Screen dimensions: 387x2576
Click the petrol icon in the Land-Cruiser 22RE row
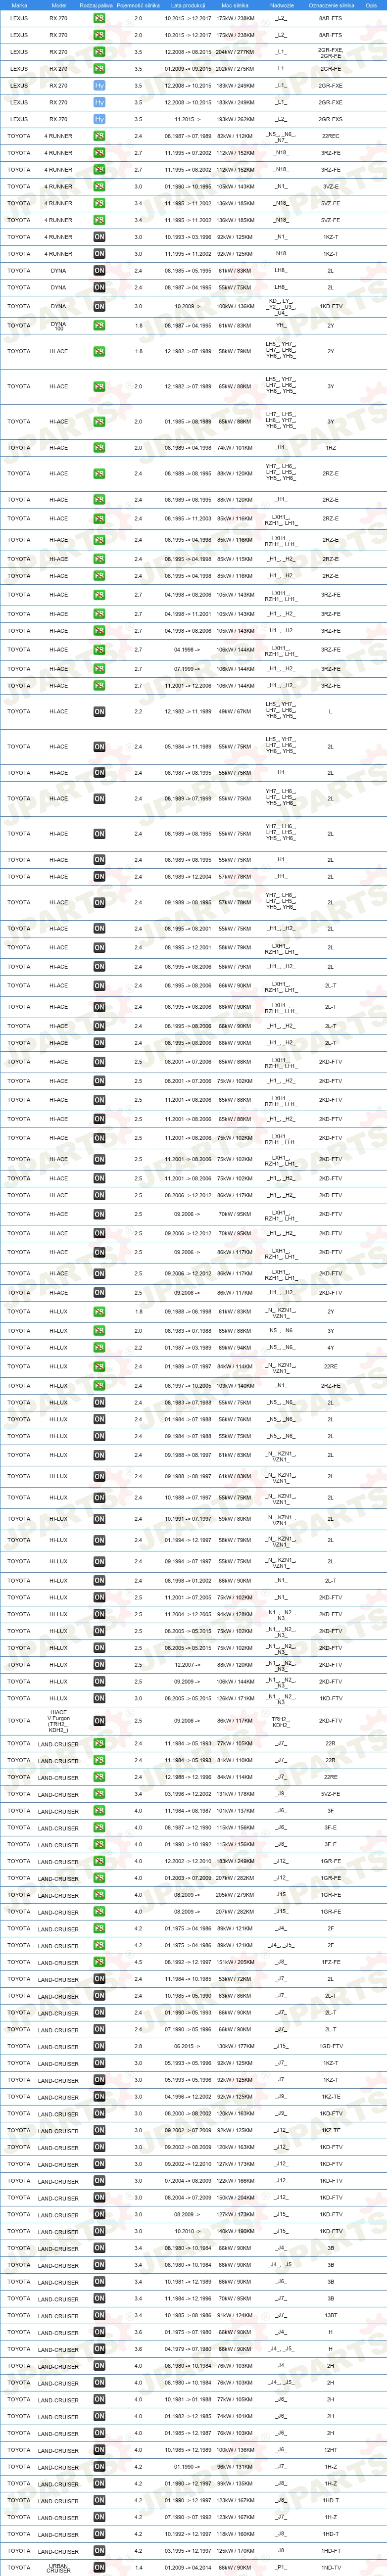[99, 1778]
